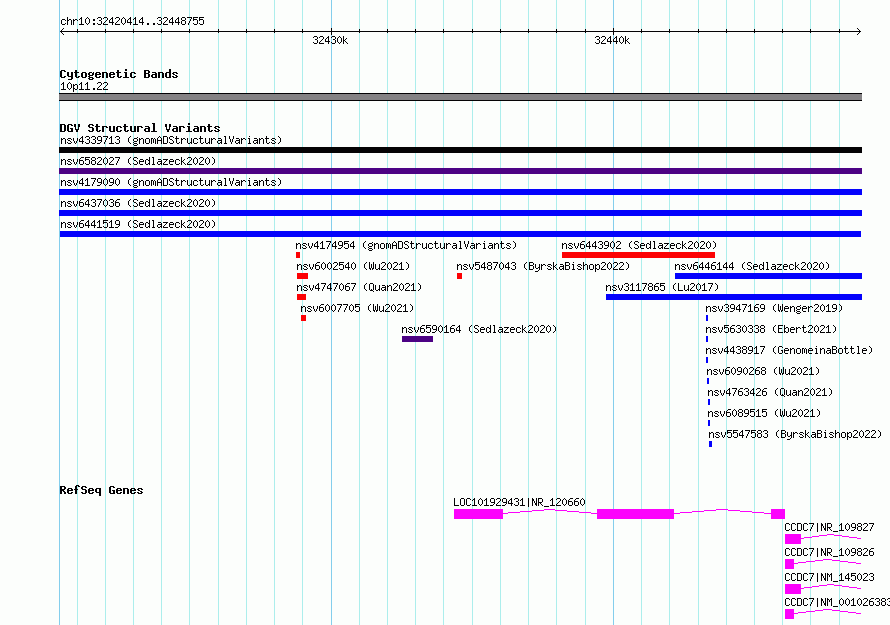Open the nsv6002540 (Wu2021) label
This screenshot has height=625, width=890.
click(353, 266)
